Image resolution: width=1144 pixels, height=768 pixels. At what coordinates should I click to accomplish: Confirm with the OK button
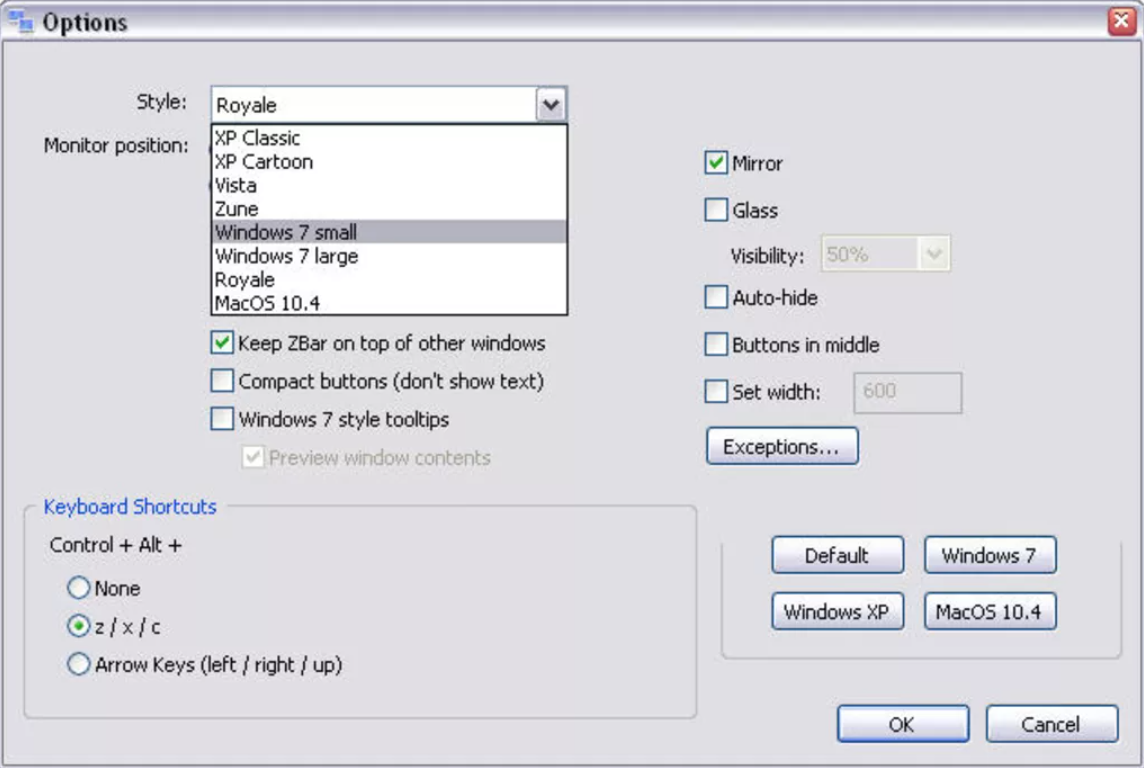click(903, 724)
